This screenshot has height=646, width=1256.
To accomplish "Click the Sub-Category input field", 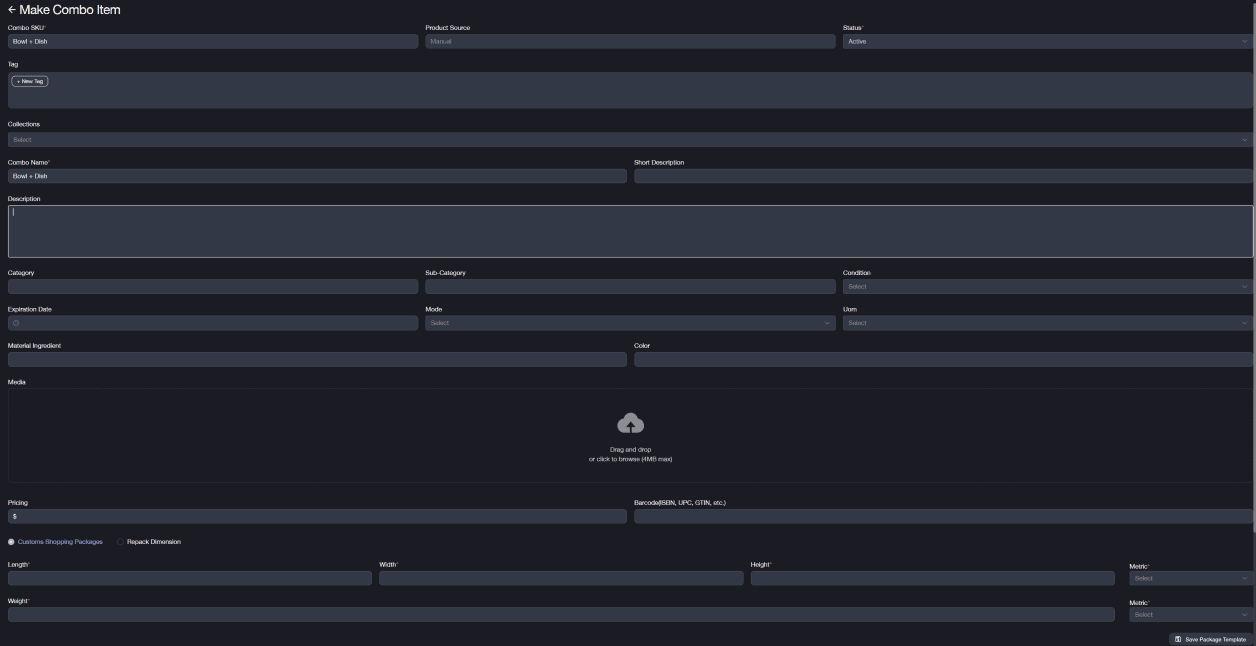I will click(630, 287).
